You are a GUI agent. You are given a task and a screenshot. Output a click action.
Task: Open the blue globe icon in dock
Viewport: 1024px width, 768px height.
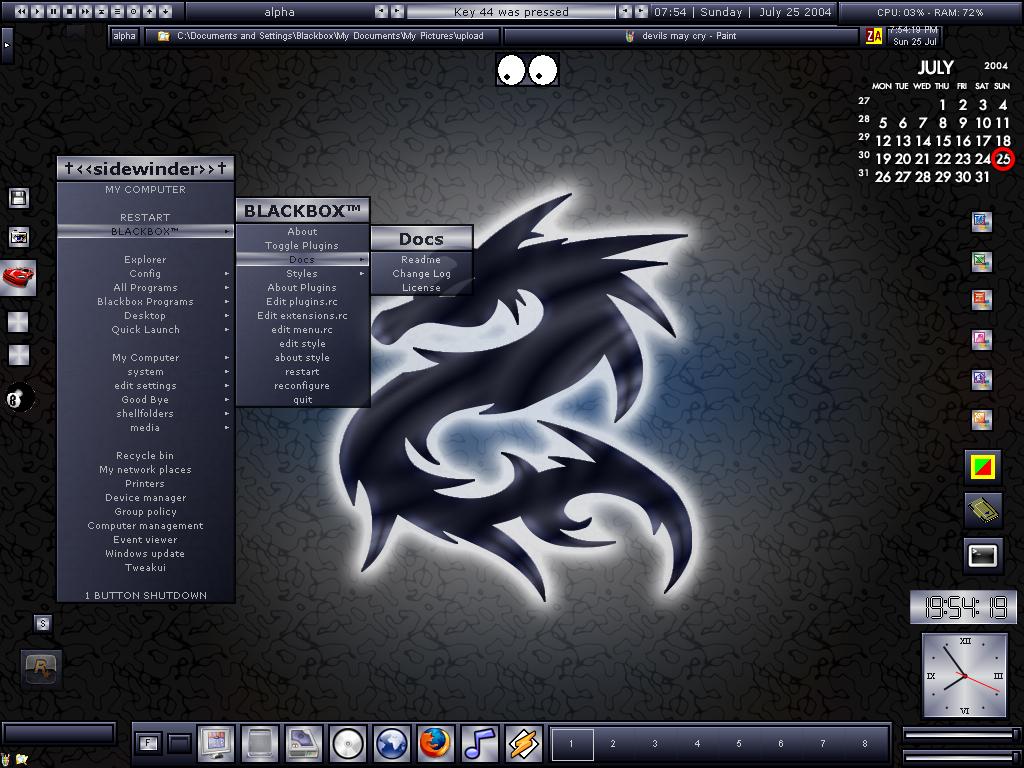coord(391,743)
